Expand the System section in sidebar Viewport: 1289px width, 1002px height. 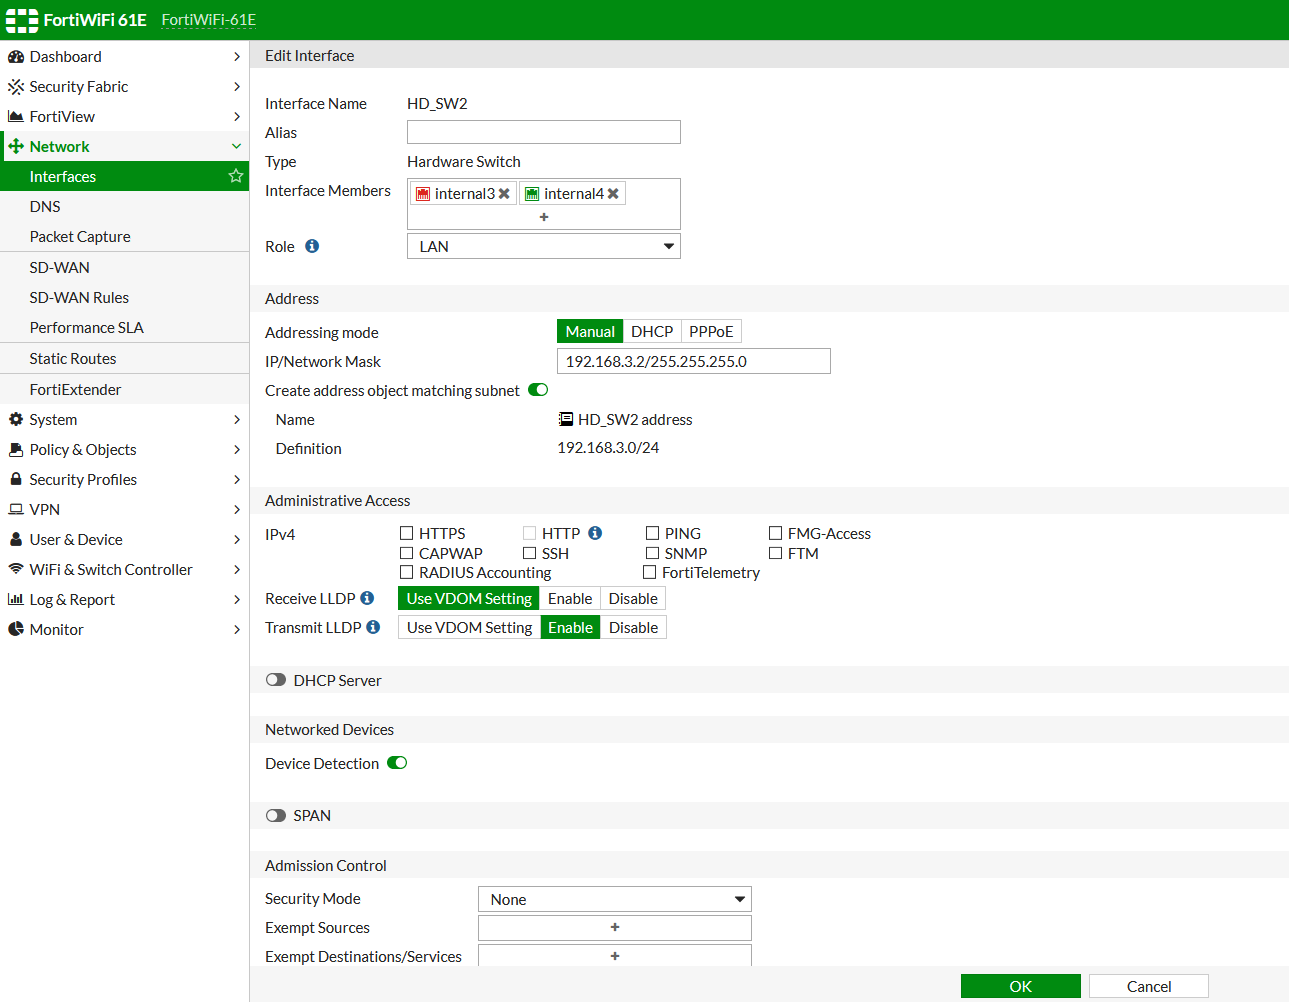[x=17, y=419]
